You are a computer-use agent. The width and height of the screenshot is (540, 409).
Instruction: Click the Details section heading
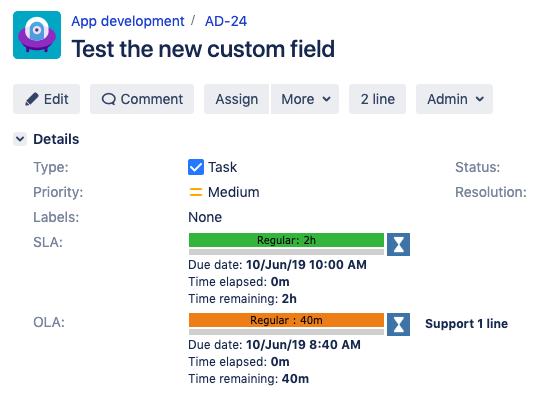pos(56,139)
